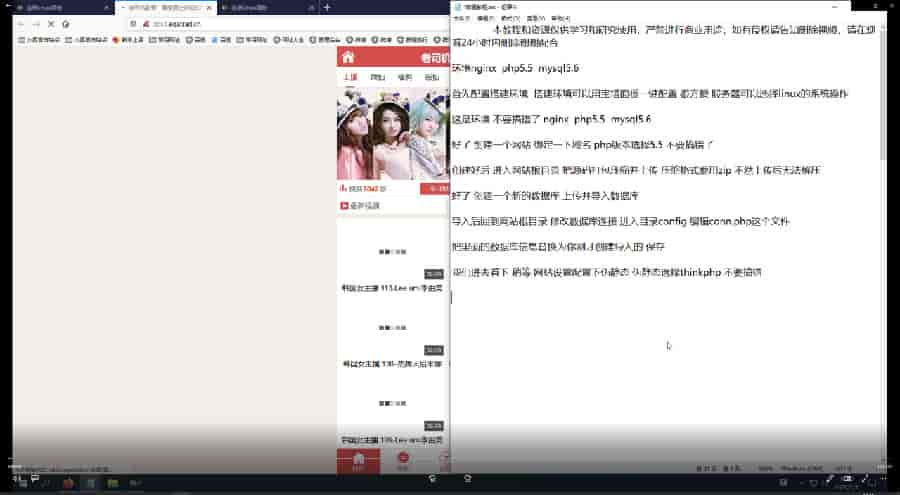The image size is (900, 495).
Task: Select the first red category tab on webpage
Action: [x=350, y=77]
